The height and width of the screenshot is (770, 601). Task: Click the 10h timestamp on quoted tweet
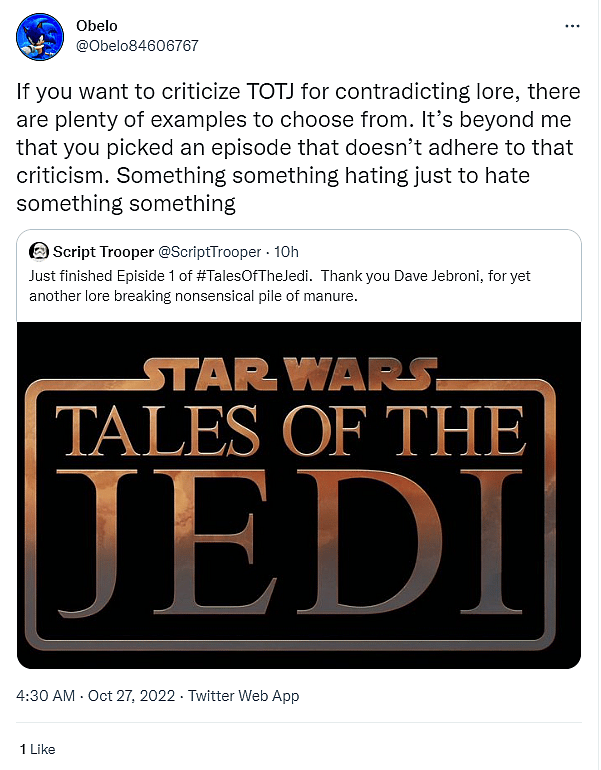[x=287, y=251]
